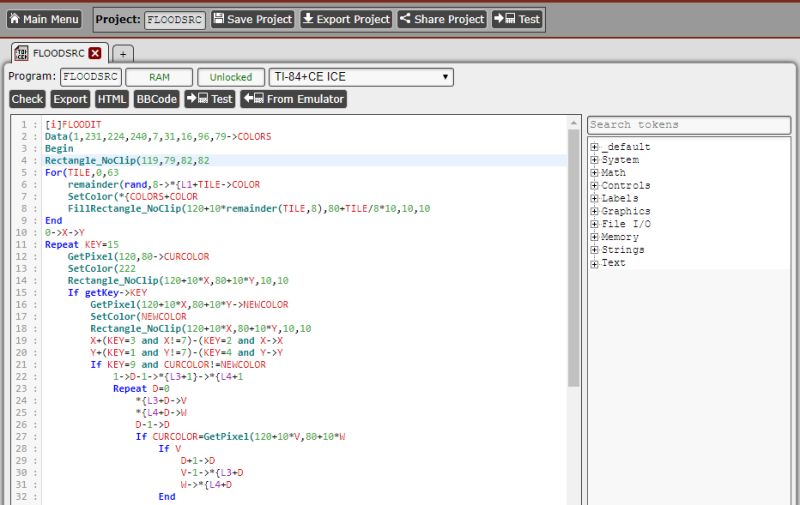Click the 0->X->Y line

click(65, 233)
